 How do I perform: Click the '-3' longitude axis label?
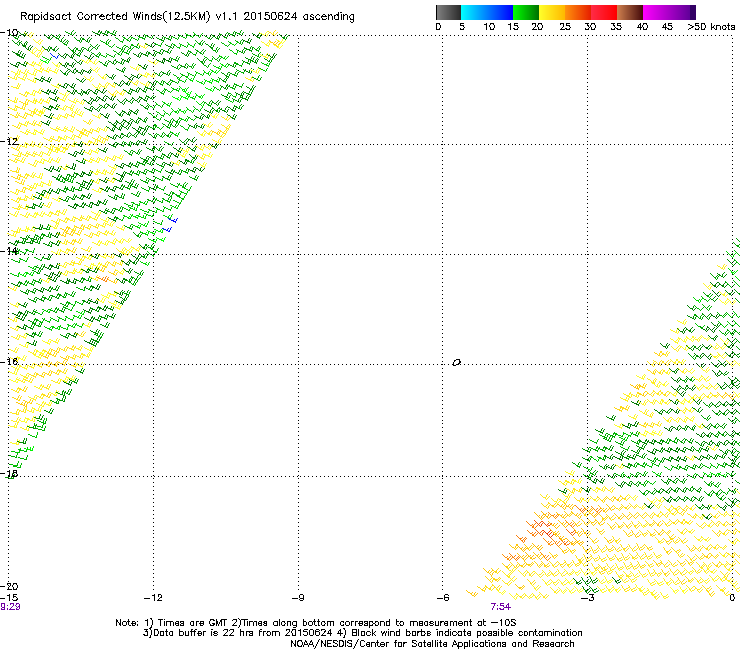click(588, 598)
